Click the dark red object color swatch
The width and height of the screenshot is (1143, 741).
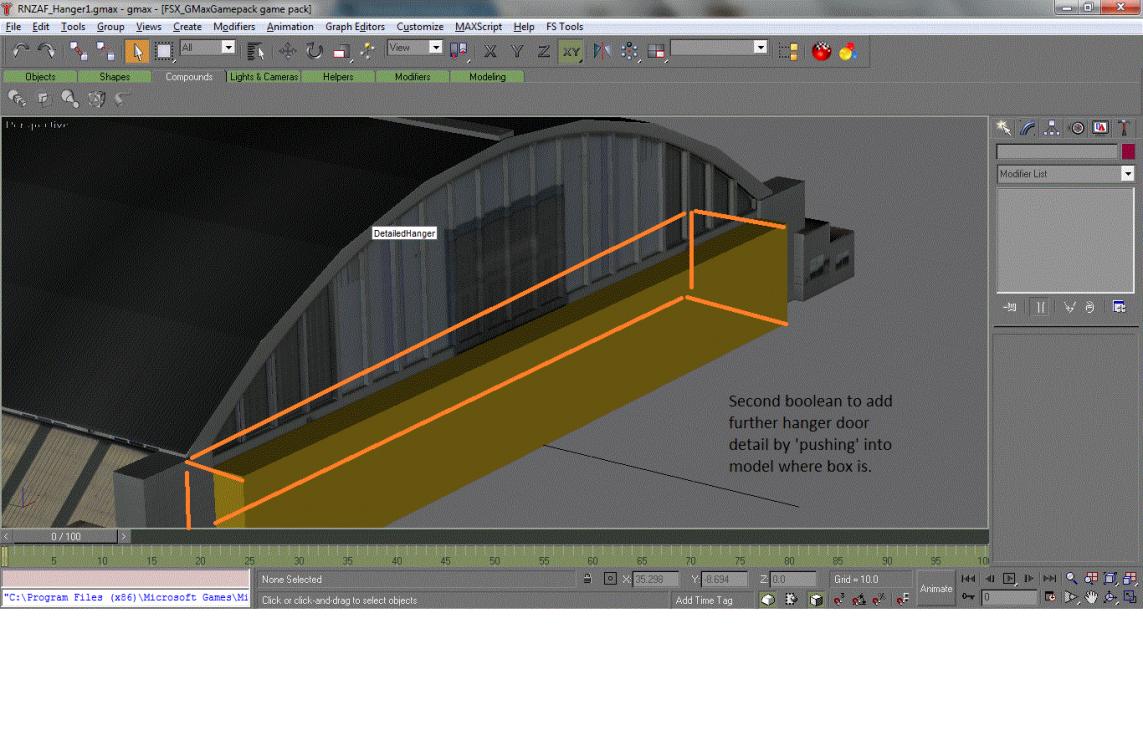[x=1128, y=152]
